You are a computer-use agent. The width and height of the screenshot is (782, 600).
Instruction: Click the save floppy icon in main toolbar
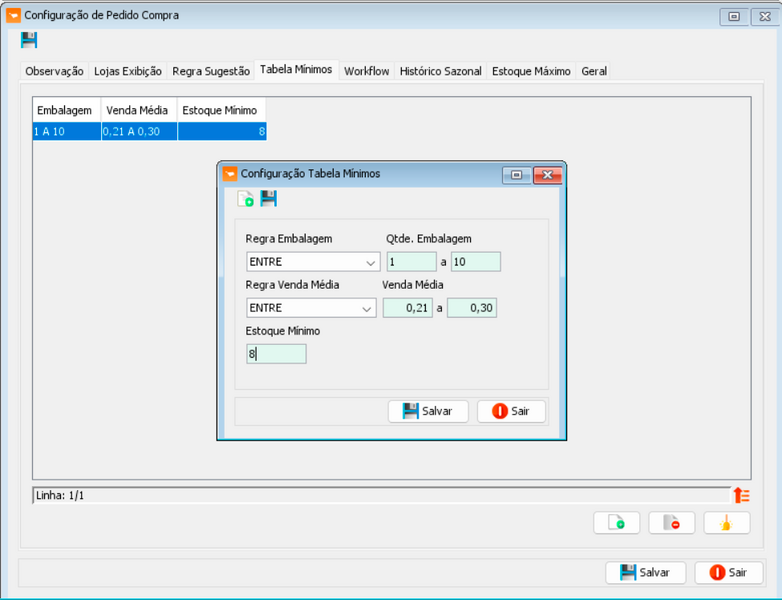point(29,40)
